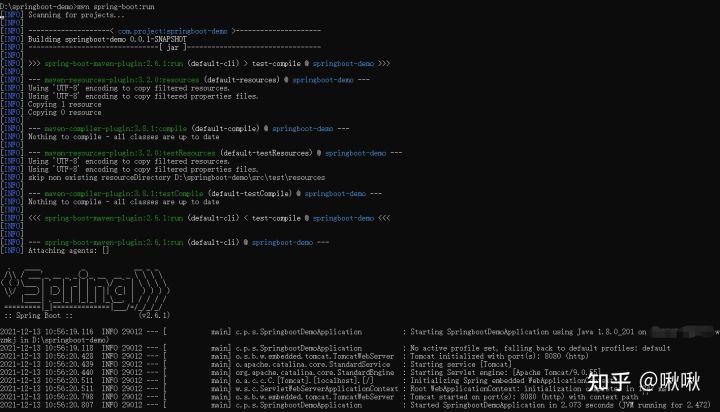Viewport: 720px width, 412px height.
Task: Click "maven-compiler-plugin:3.8.1:testCompile" plugin text
Action: coord(124,194)
